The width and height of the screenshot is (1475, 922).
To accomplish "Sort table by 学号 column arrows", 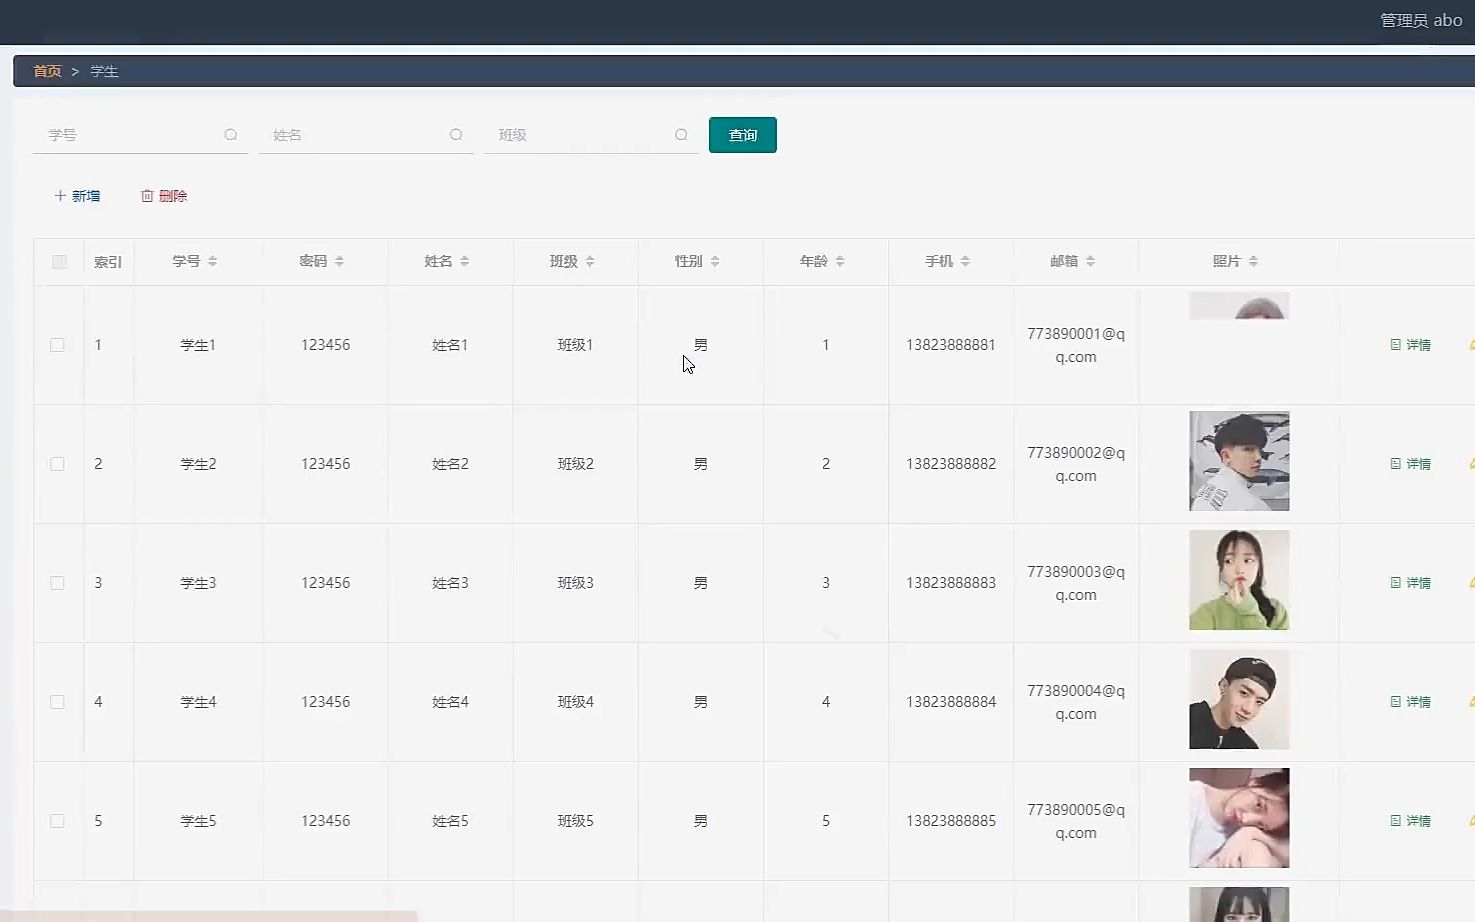I will click(213, 261).
